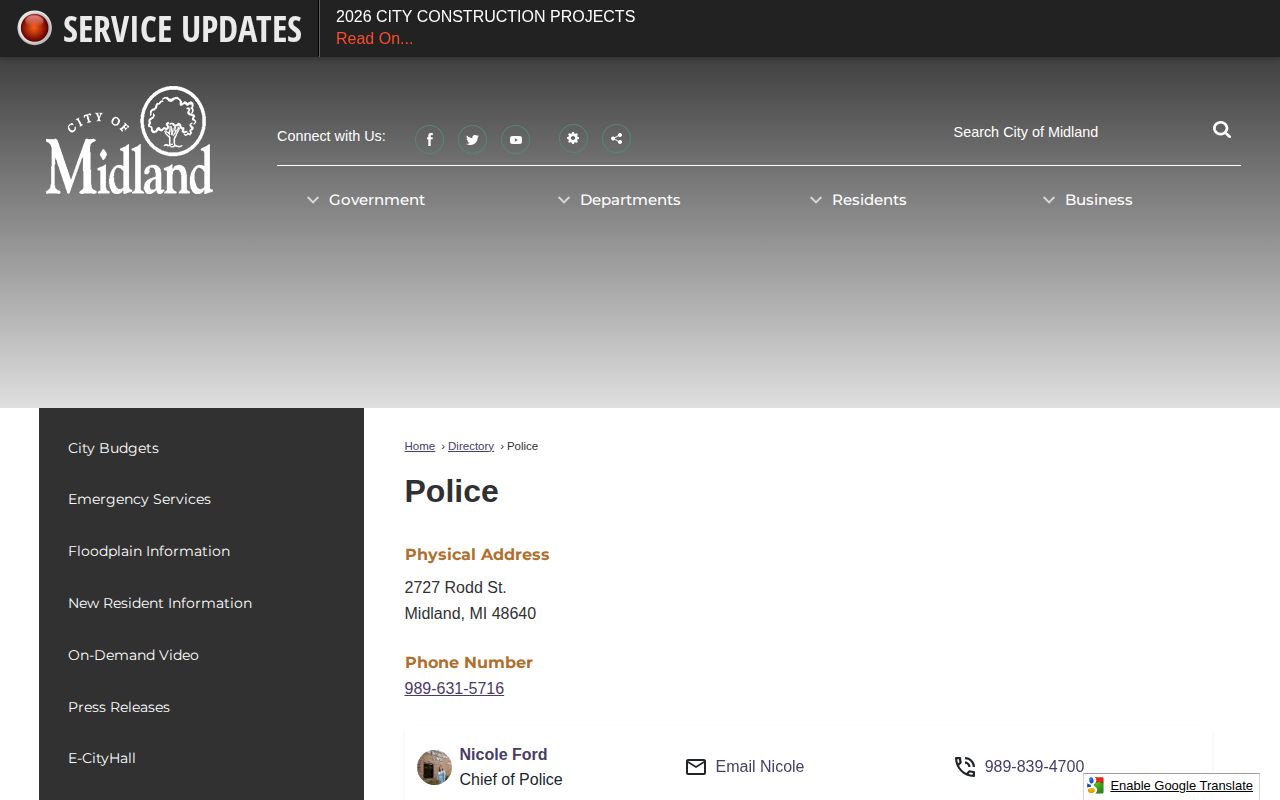Screen dimensions: 1280x800
Task: Click the Physical Address heading
Action: pos(477,554)
